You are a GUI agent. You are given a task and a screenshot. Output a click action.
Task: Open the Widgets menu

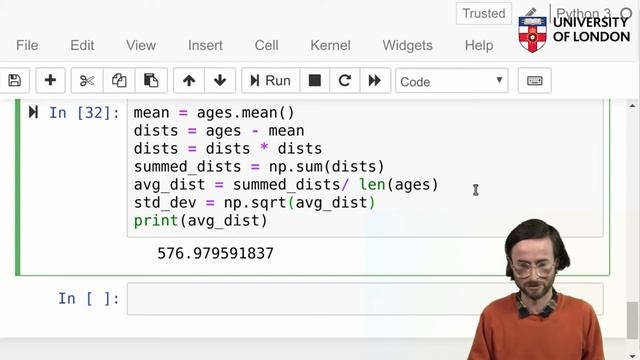click(407, 45)
